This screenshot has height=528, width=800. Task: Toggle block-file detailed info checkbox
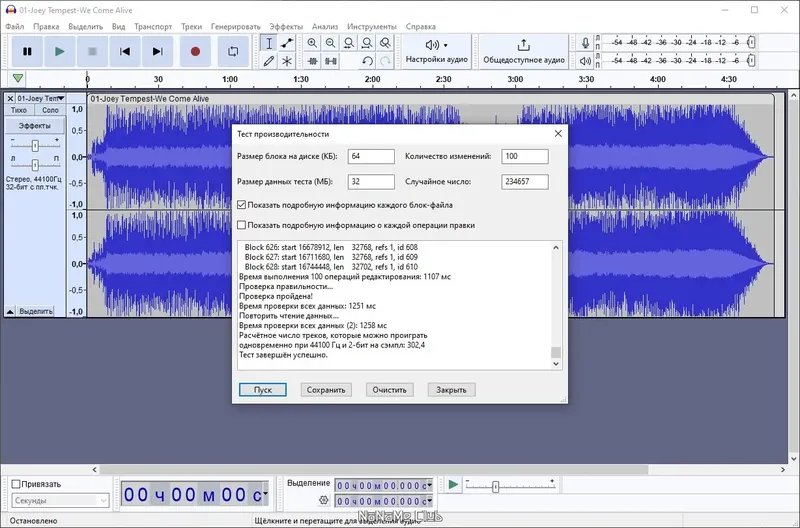242,205
